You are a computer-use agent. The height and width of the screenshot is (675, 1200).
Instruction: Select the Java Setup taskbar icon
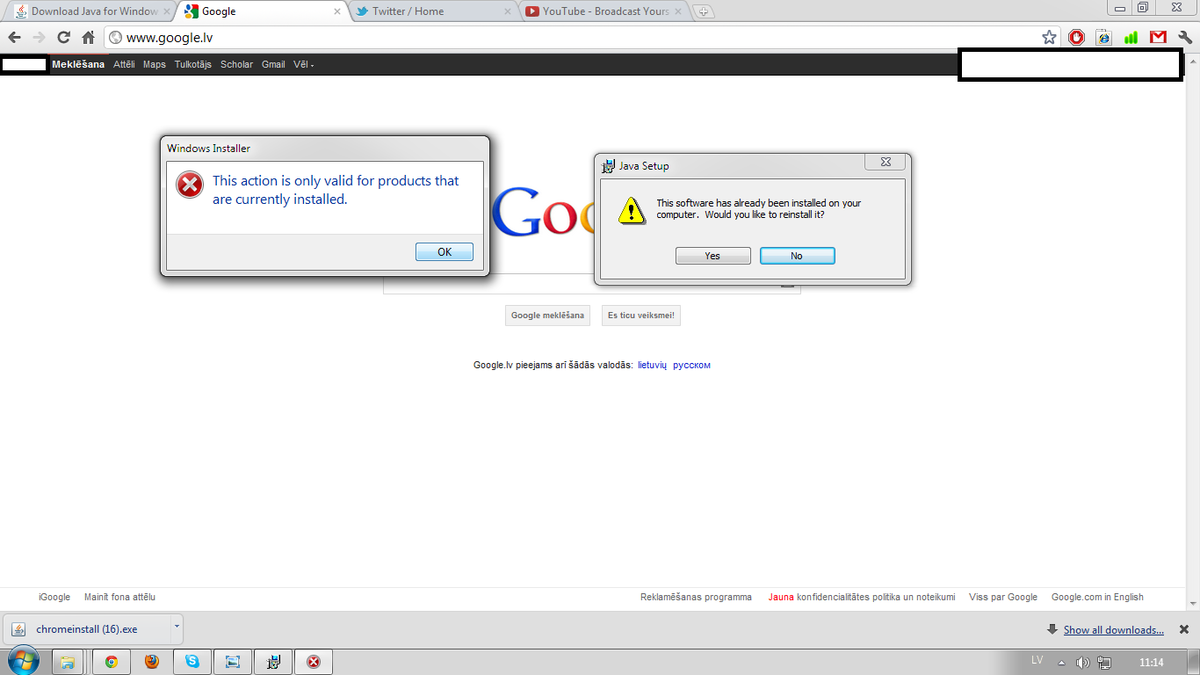point(273,661)
